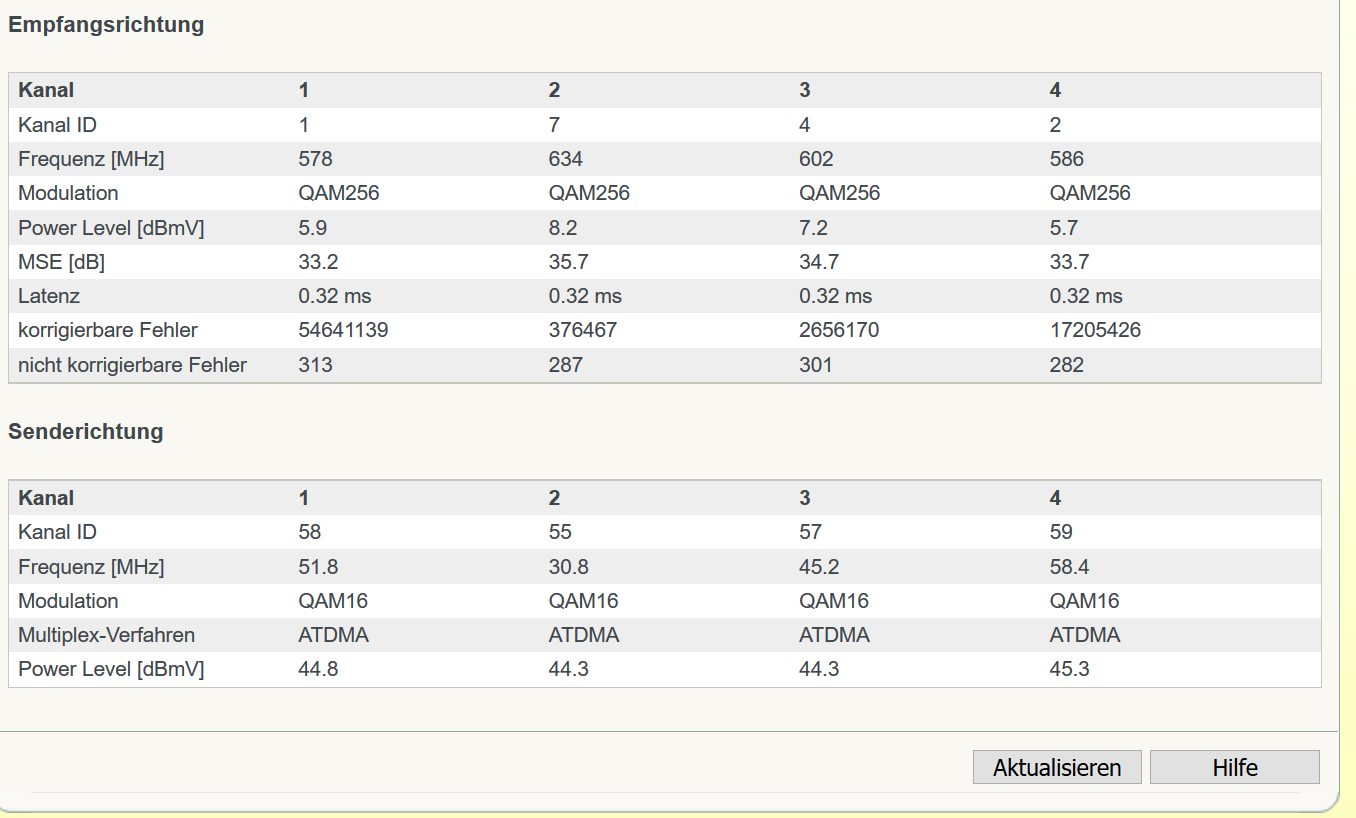Click the 'korrigierbare Fehler' row label
The width and height of the screenshot is (1356, 818).
(108, 330)
